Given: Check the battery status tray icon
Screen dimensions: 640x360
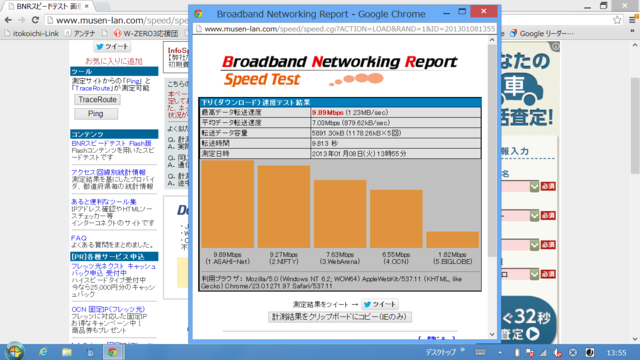Looking at the screenshot, I should point(516,352).
